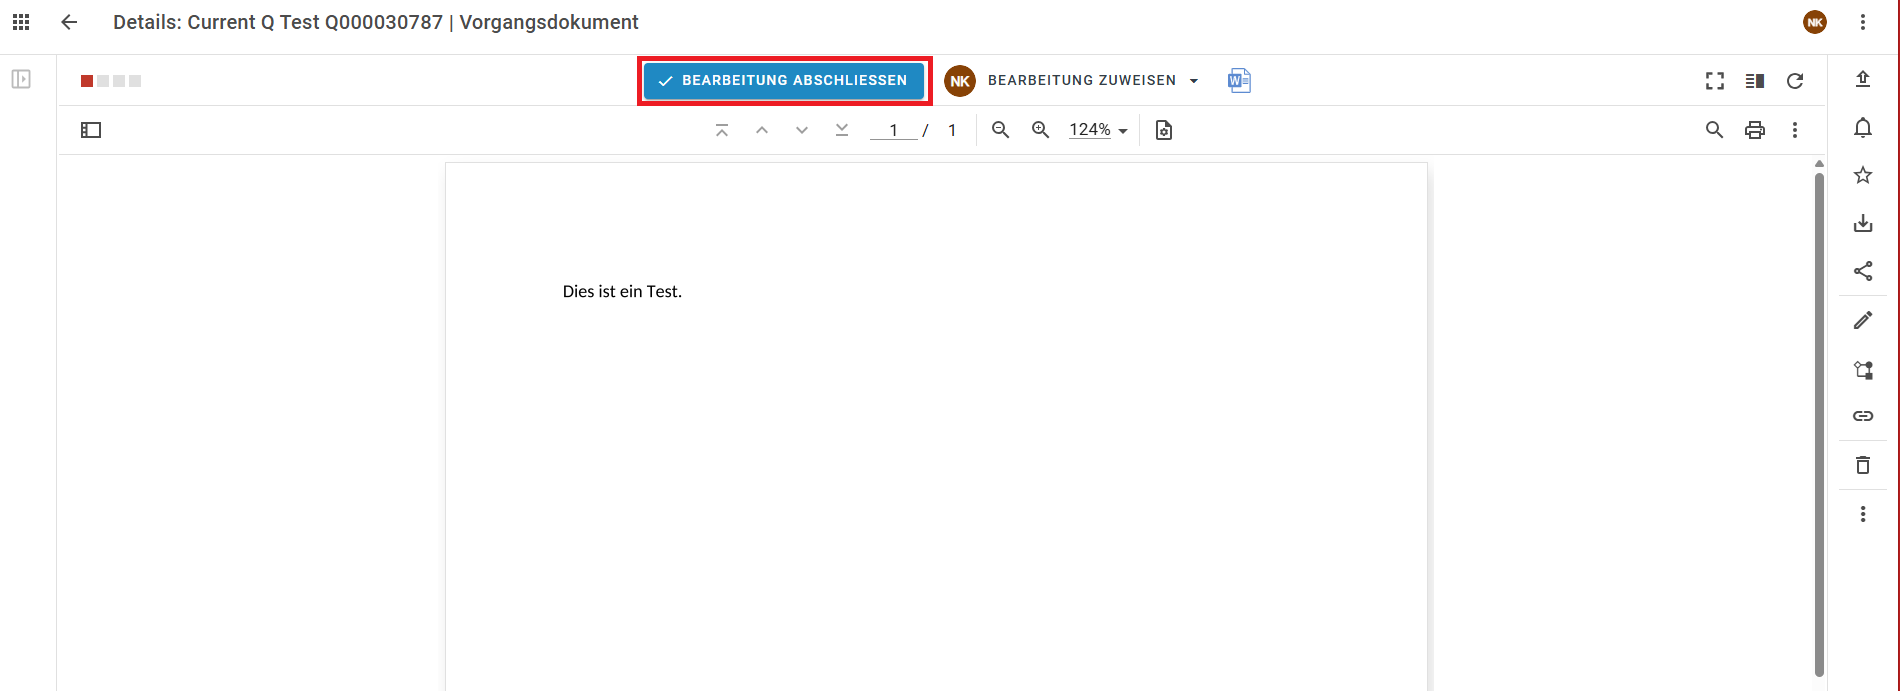Screen dimensions: 1900x691
Task: Open the app launcher grid menu
Action: pyautogui.click(x=21, y=22)
